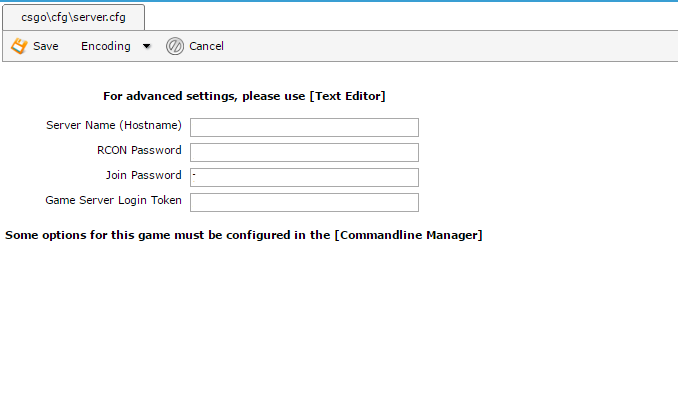678x419 pixels.
Task: Select the csgo\cfg\server.cfg tab
Action: (74, 17)
